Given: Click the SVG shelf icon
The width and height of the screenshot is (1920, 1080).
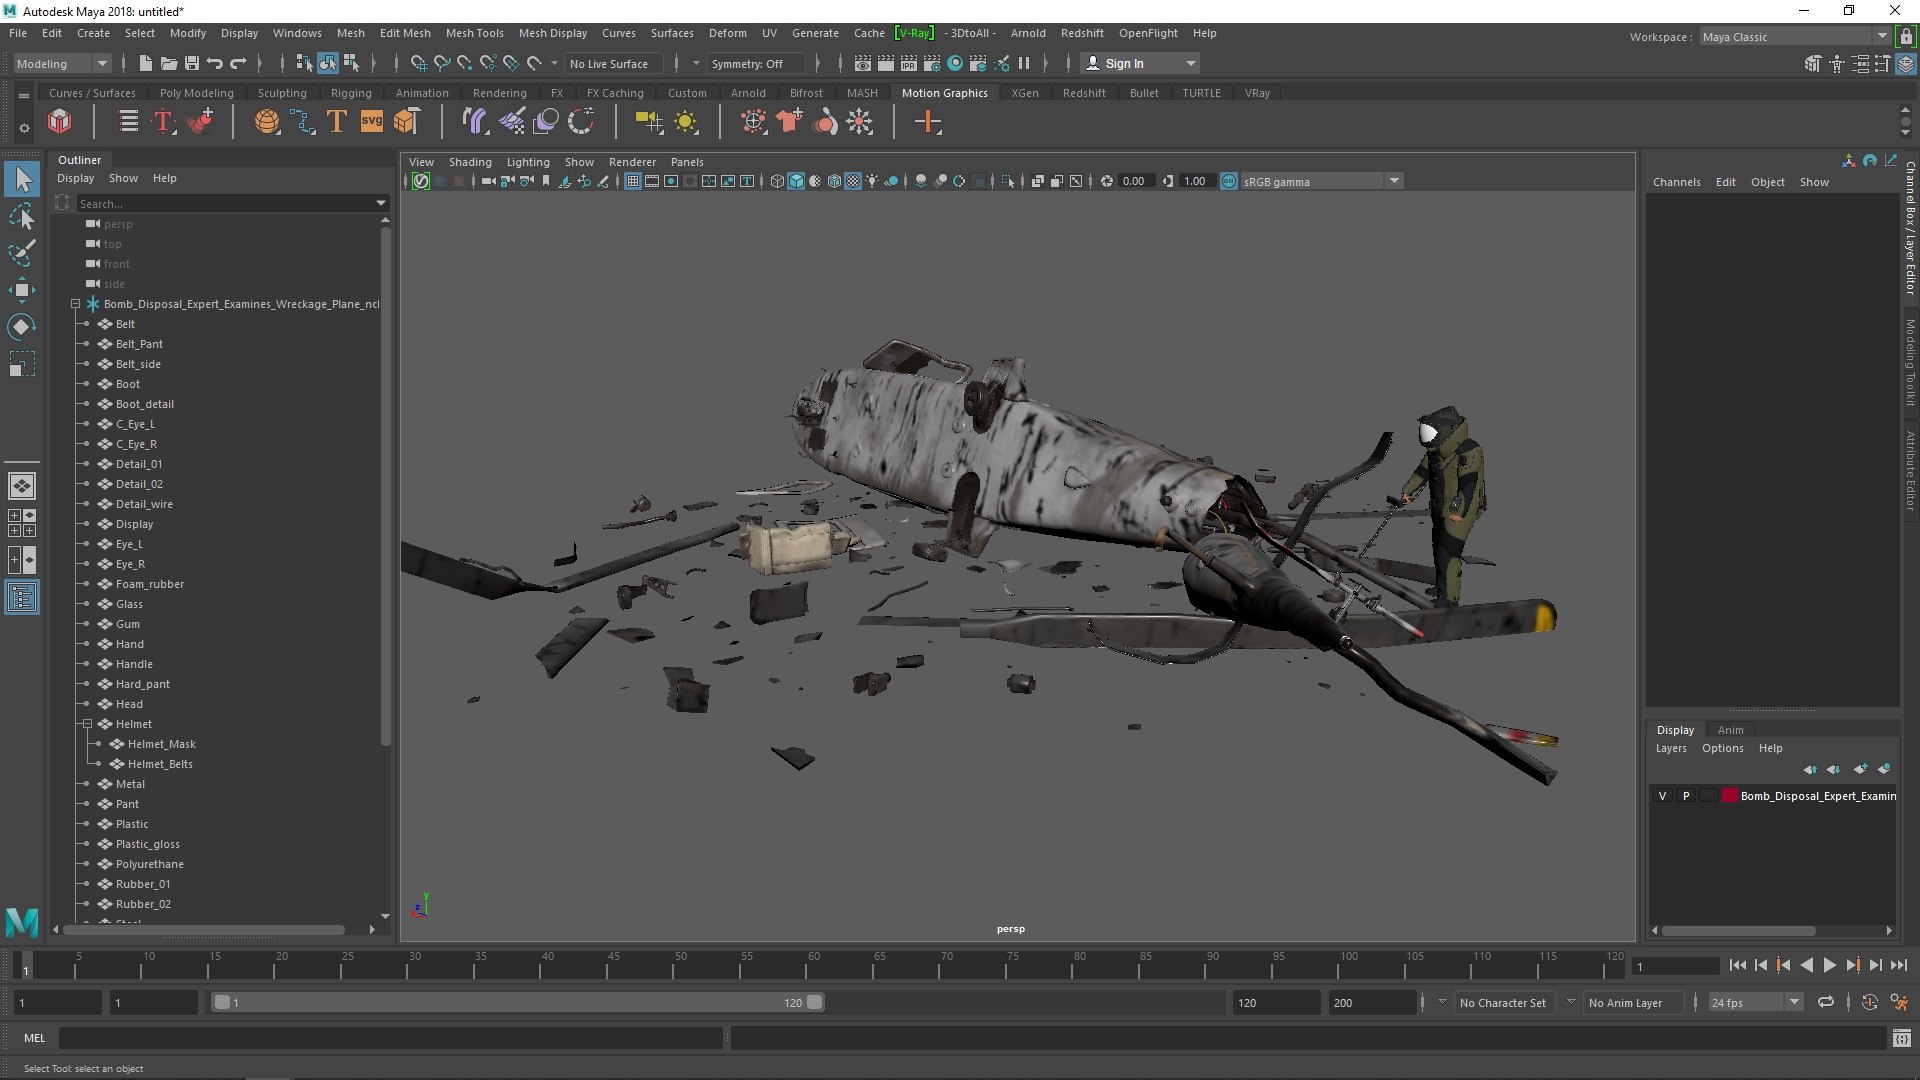Looking at the screenshot, I should tap(371, 122).
